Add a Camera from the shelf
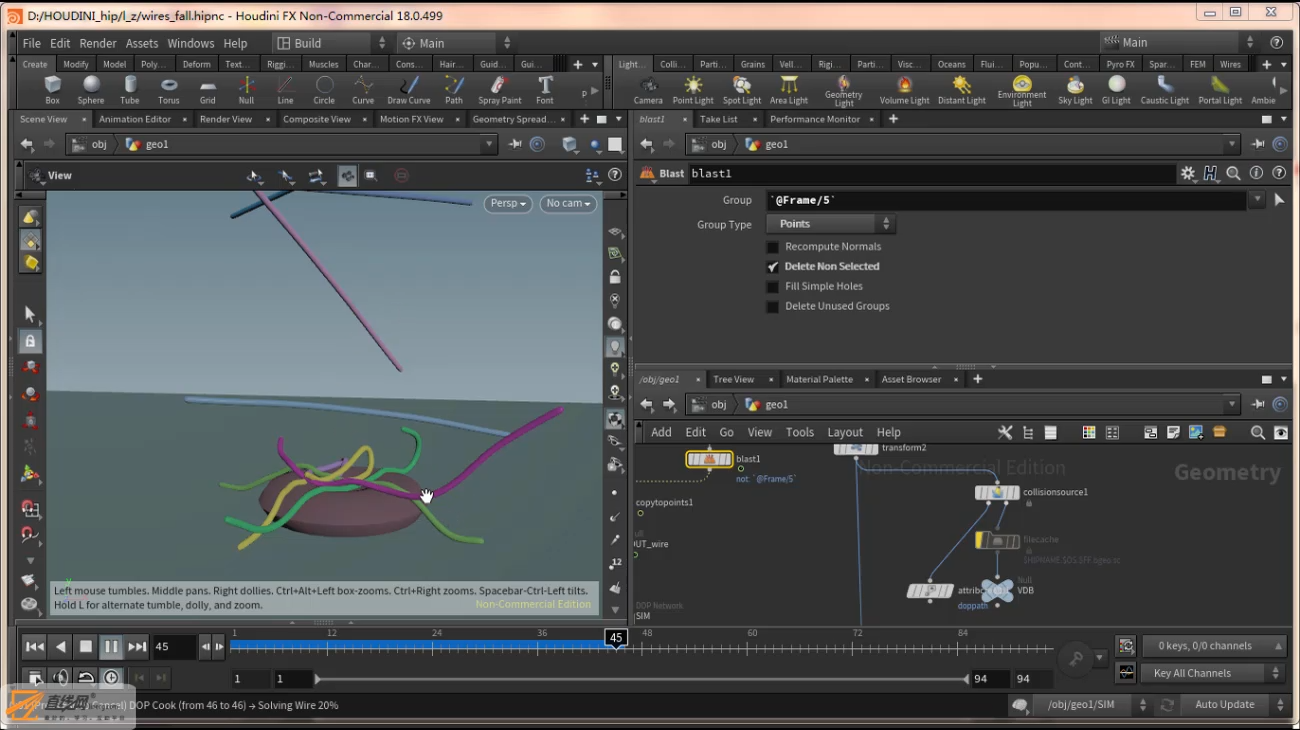Image resolution: width=1300 pixels, height=730 pixels. [648, 89]
